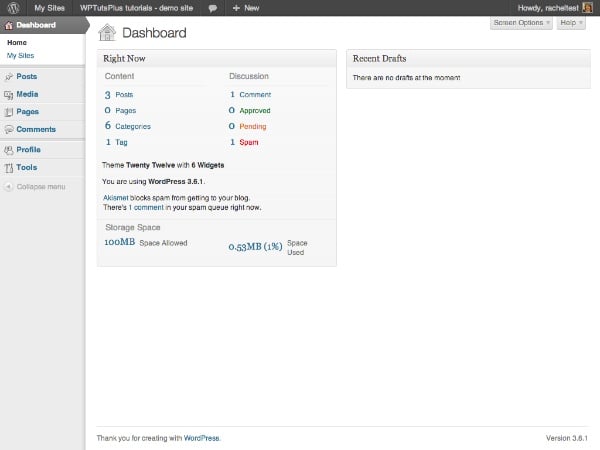
Task: Click the Tools icon in sidebar
Action: point(9,168)
